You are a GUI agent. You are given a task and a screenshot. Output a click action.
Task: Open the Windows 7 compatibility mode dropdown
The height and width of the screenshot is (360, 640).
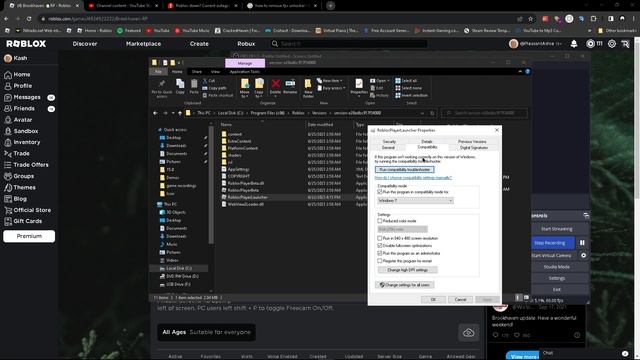coord(415,200)
